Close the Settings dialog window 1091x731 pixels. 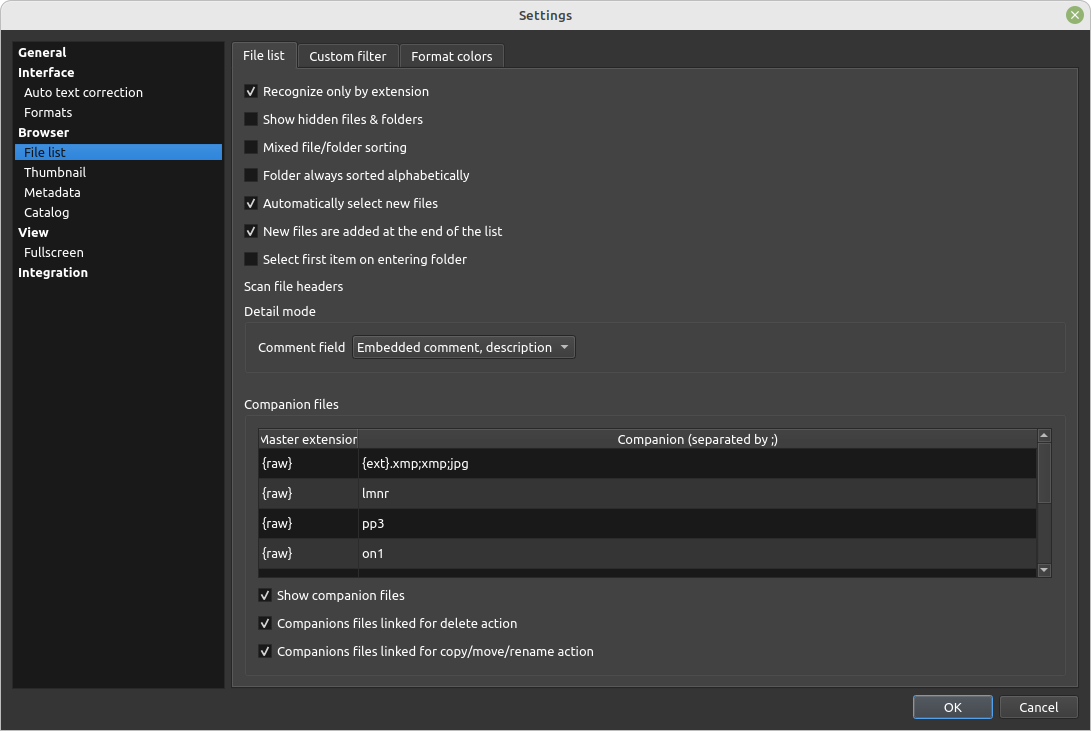pyautogui.click(x=1074, y=15)
